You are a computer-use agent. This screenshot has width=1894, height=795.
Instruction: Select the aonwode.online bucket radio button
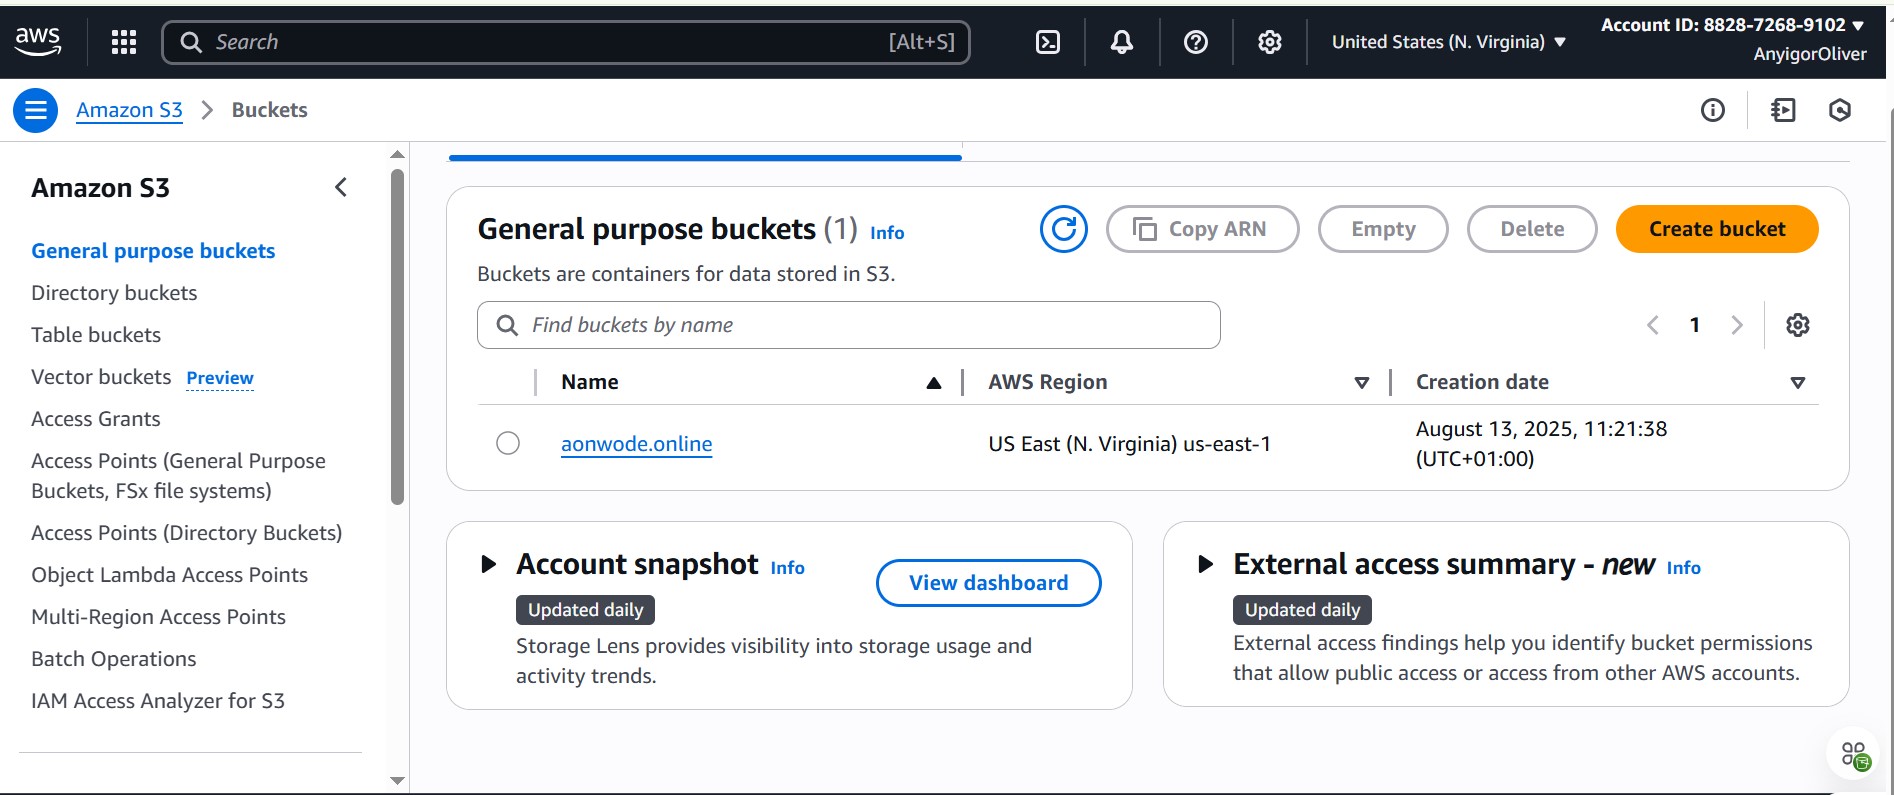pos(508,443)
